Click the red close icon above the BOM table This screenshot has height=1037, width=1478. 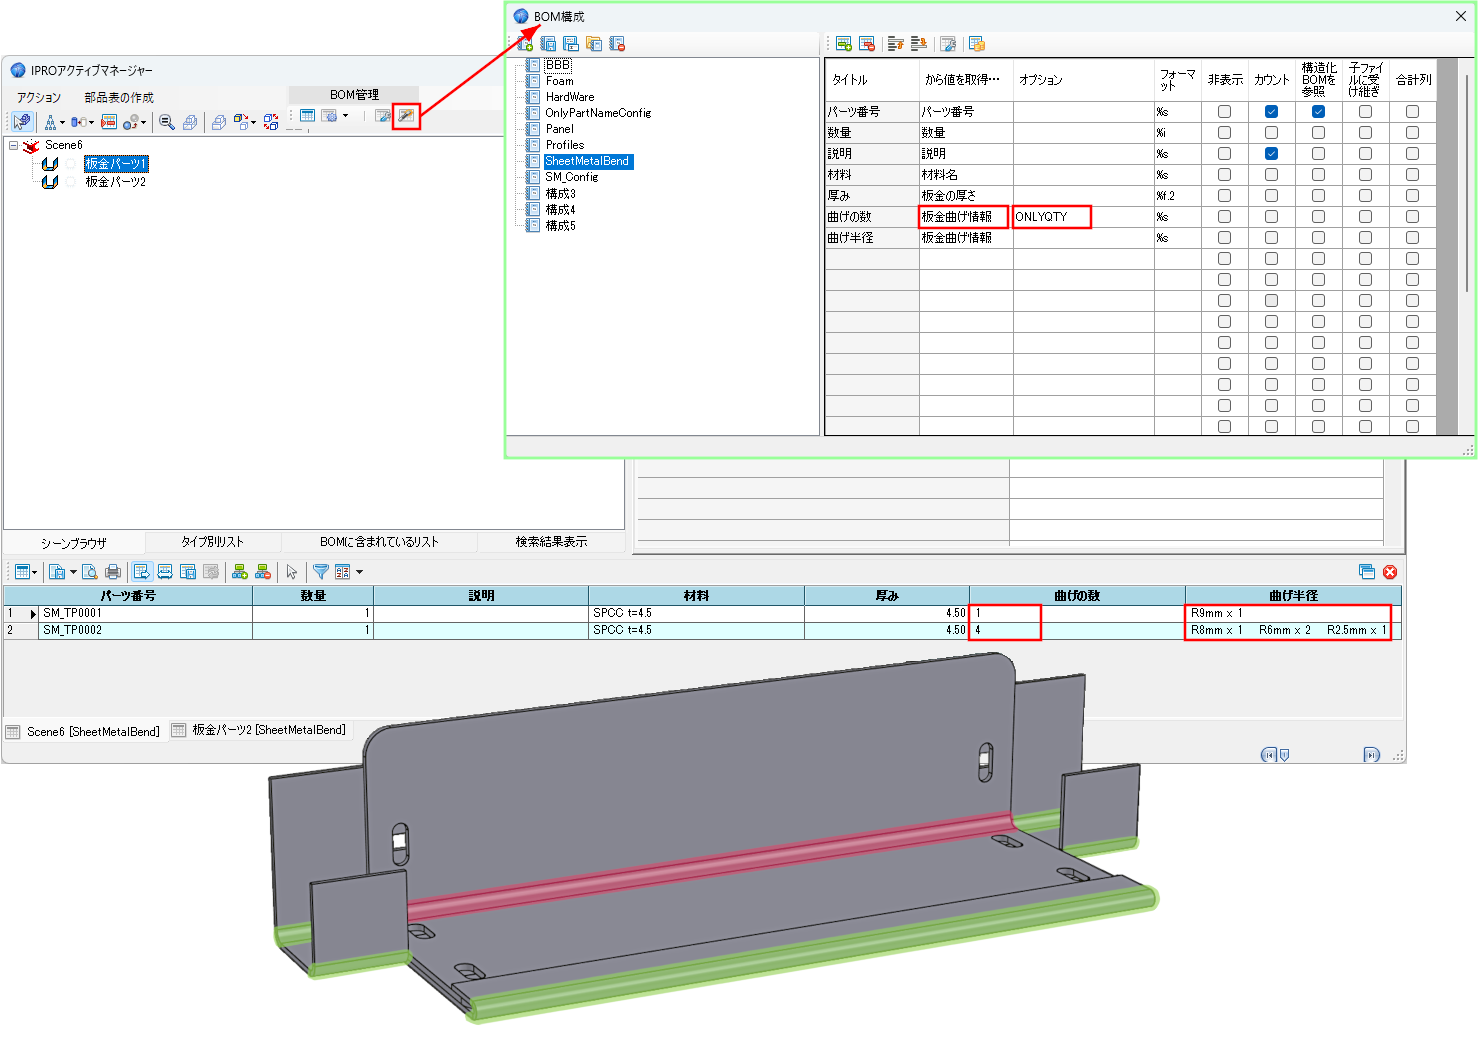pos(1390,572)
